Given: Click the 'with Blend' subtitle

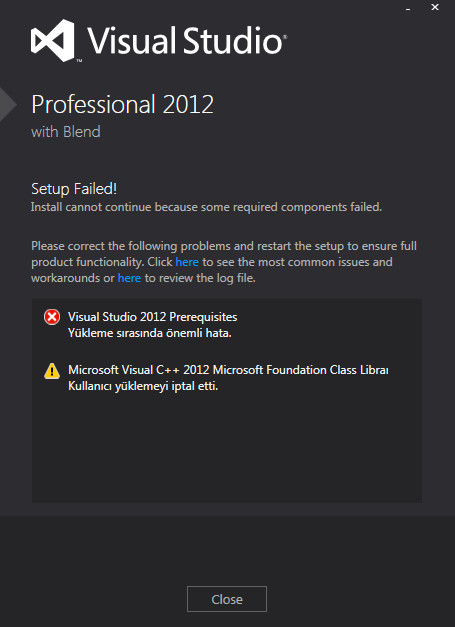Looking at the screenshot, I should pyautogui.click(x=66, y=132).
